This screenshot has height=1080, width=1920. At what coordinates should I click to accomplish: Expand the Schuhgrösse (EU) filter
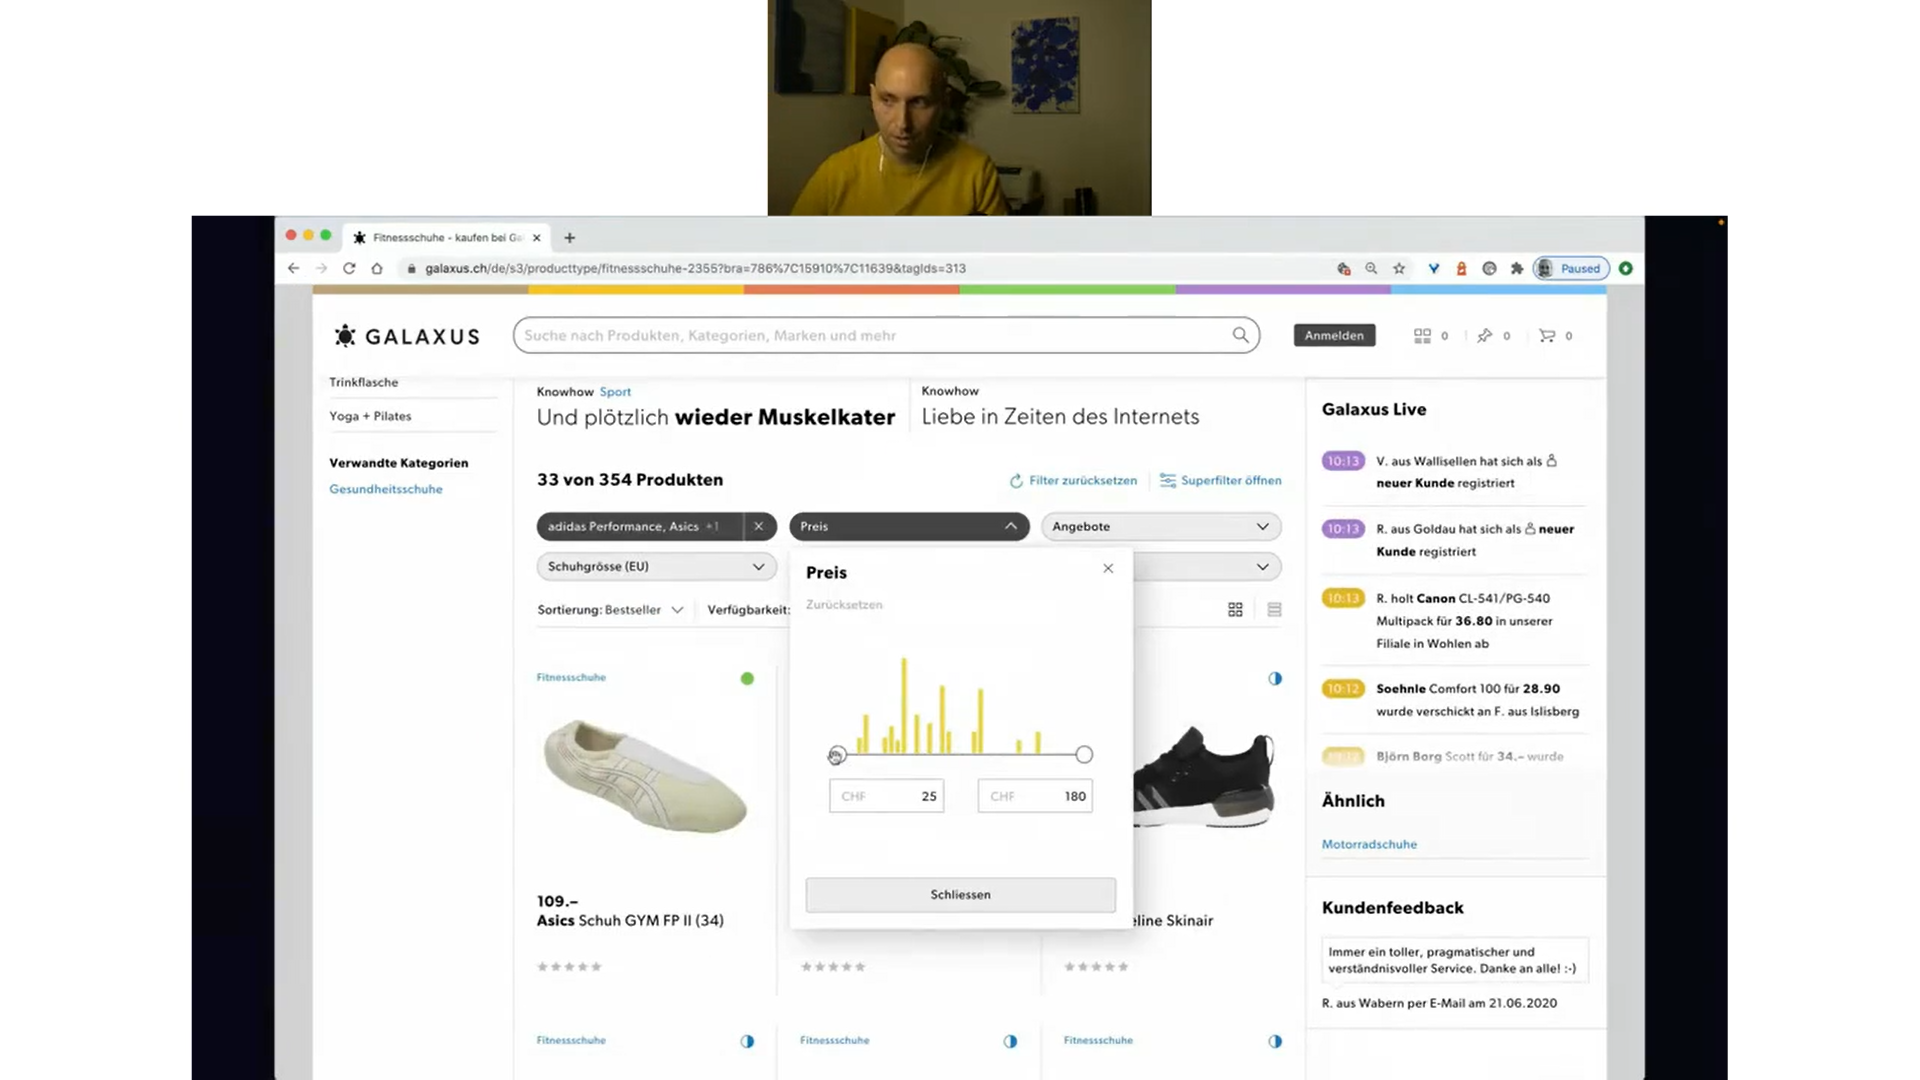(655, 566)
